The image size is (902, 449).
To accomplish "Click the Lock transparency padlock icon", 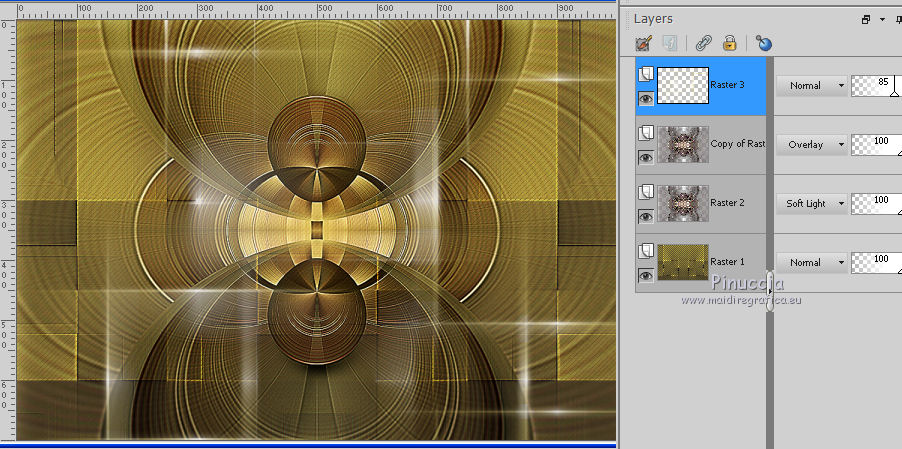I will point(730,43).
